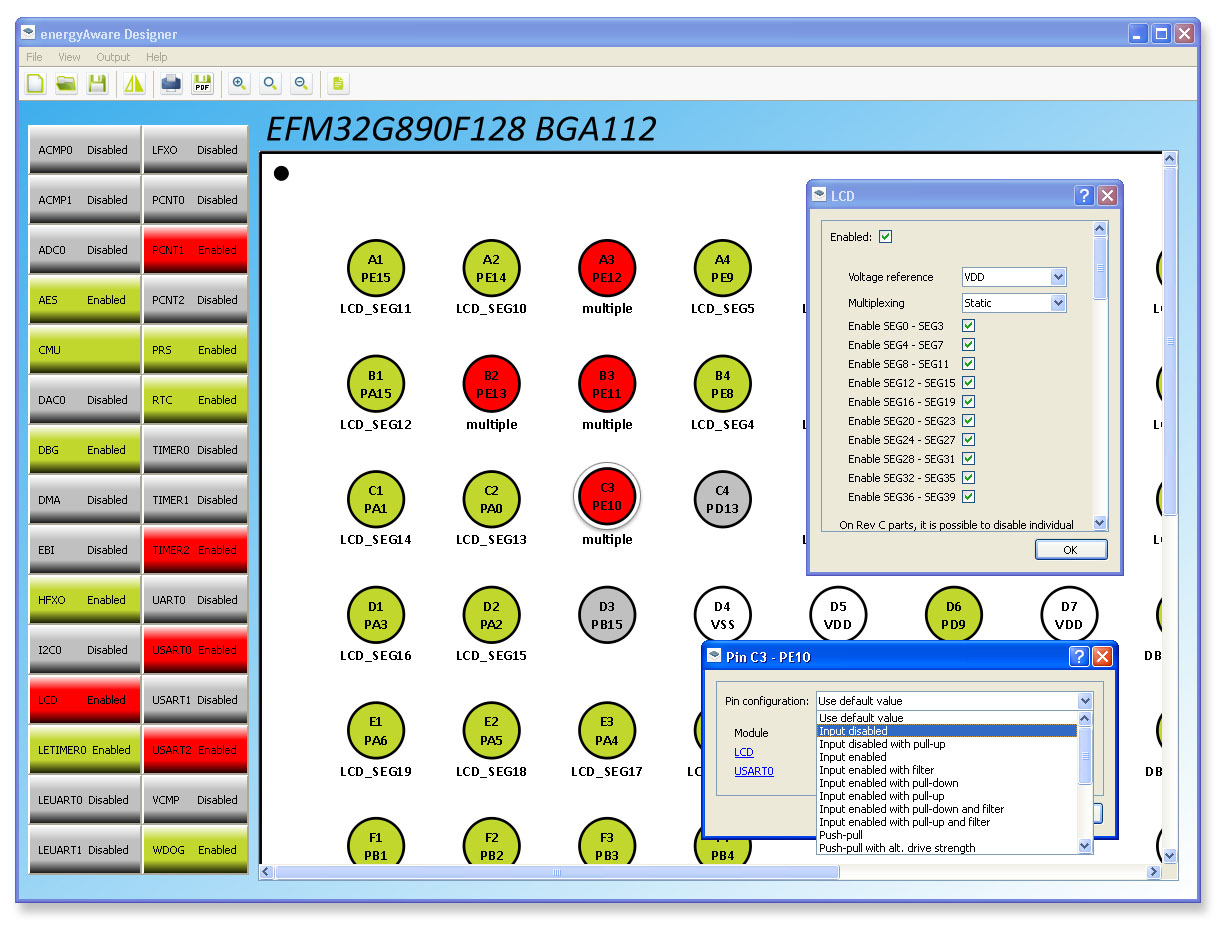Print the design with the printer icon
1222x928 pixels.
click(171, 84)
